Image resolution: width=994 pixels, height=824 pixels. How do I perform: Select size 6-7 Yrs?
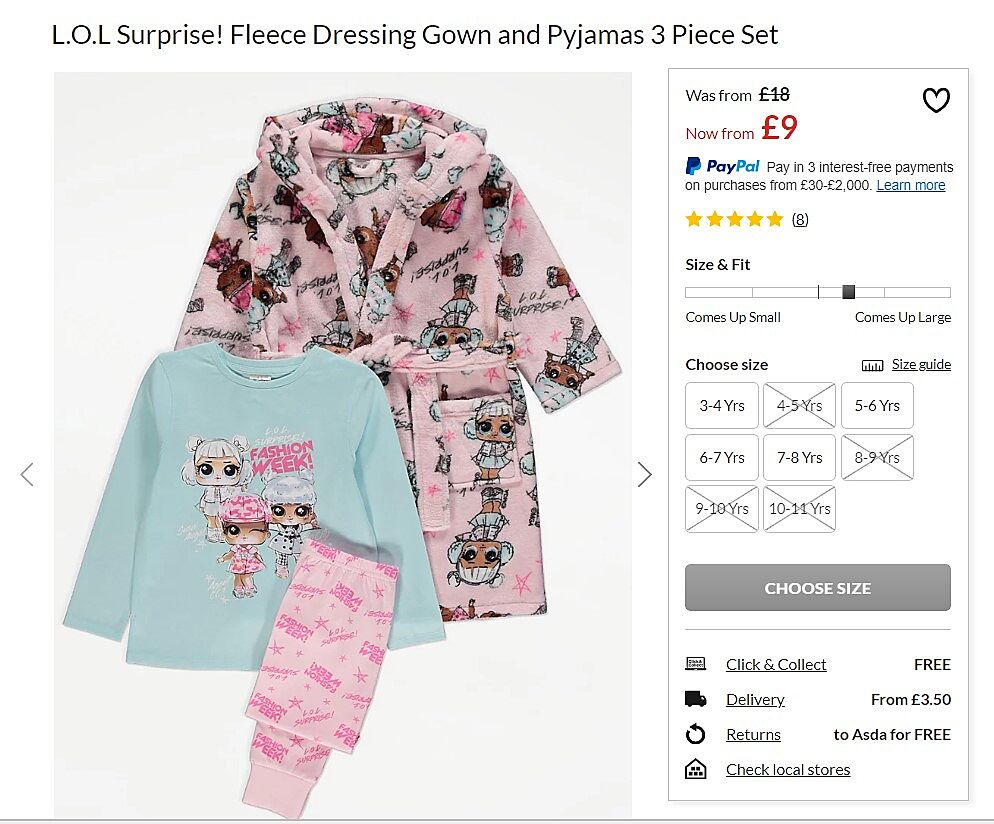coord(721,457)
